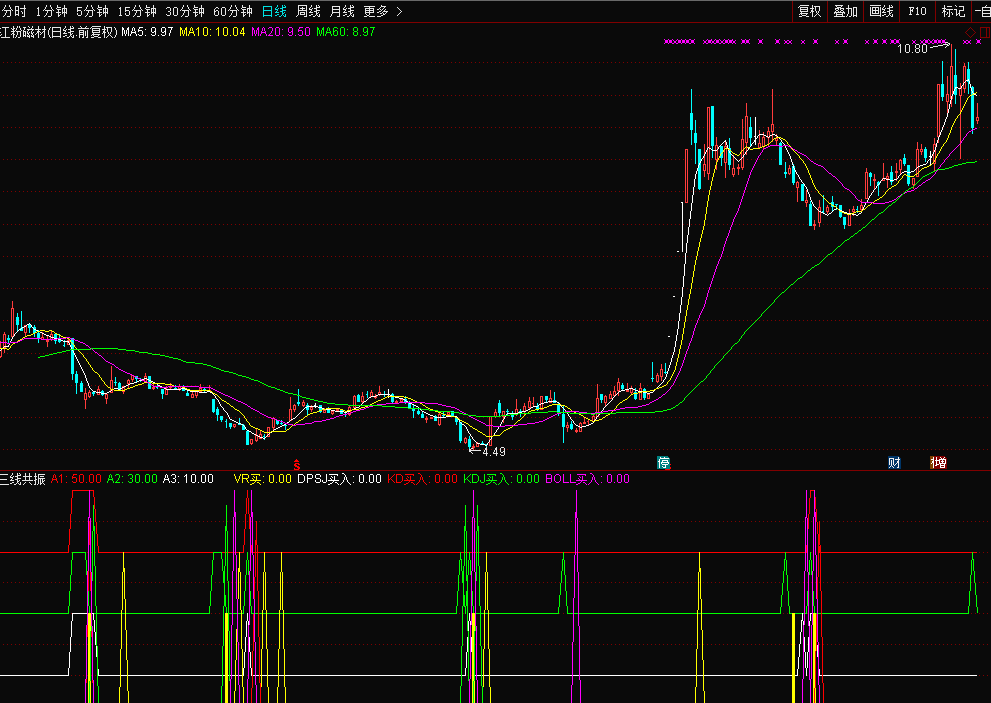Image resolution: width=991 pixels, height=703 pixels.
Task: Click the A1: 50.00 indicator value
Action: coord(76,479)
